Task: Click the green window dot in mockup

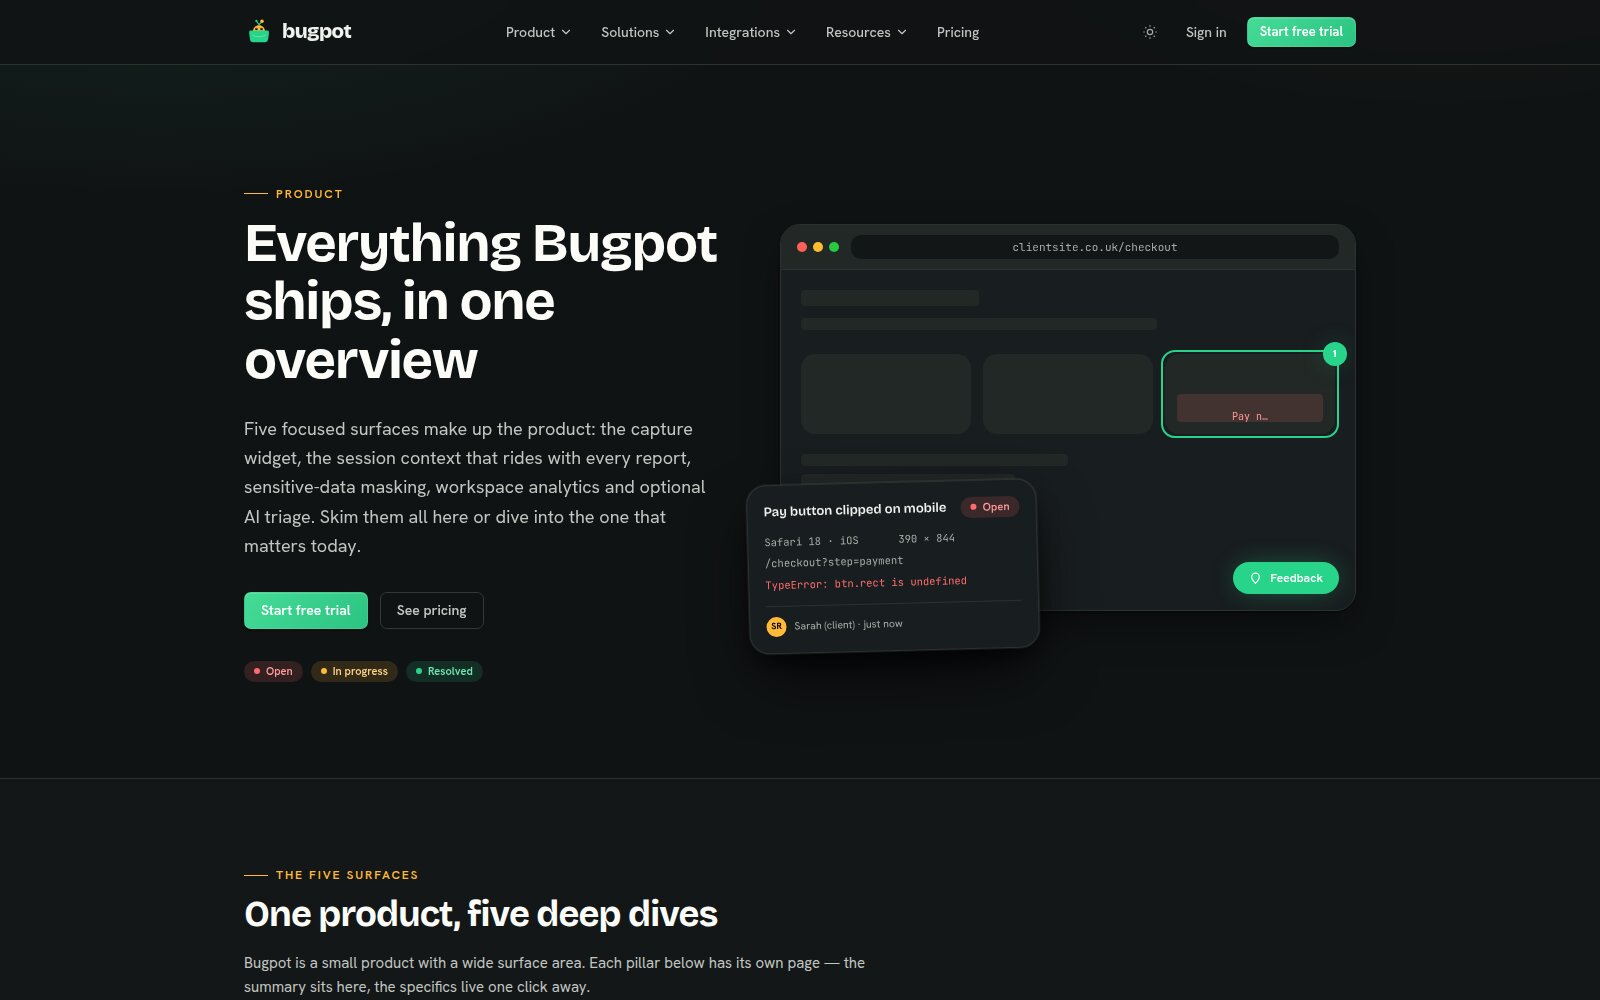Action: click(834, 247)
